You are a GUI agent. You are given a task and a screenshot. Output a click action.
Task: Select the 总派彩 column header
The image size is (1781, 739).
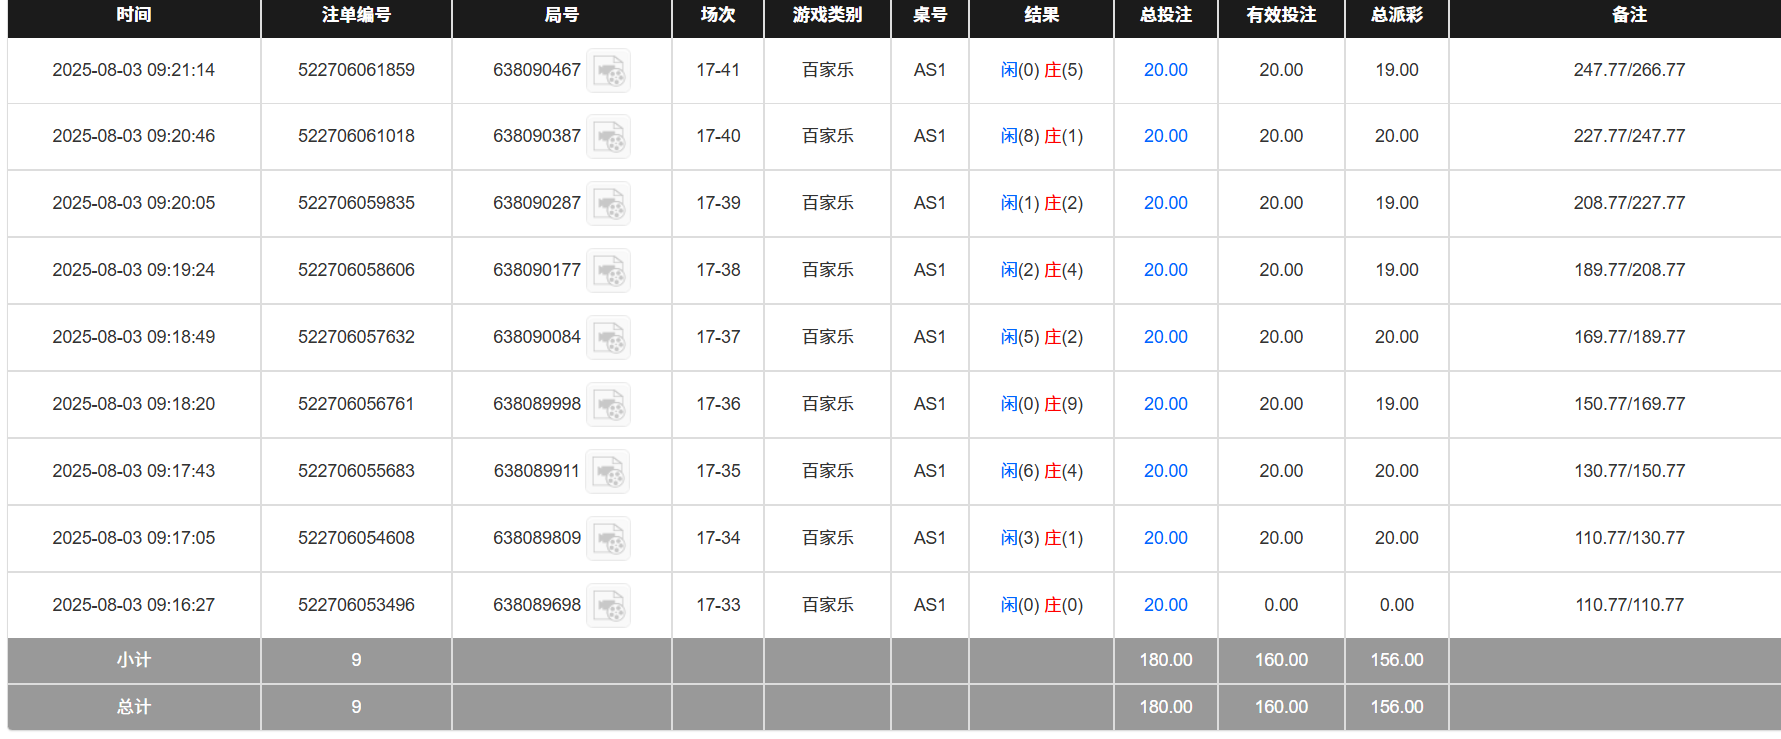1396,15
